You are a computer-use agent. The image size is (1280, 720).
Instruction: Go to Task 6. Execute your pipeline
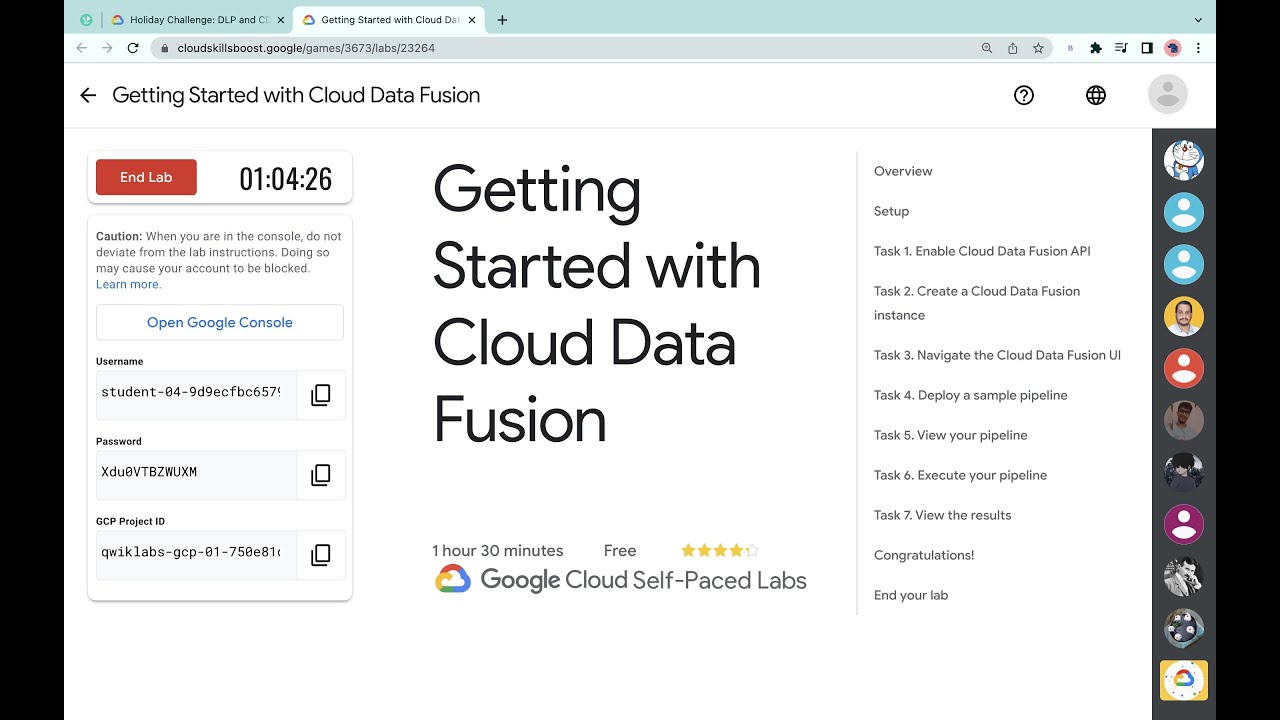coord(960,475)
